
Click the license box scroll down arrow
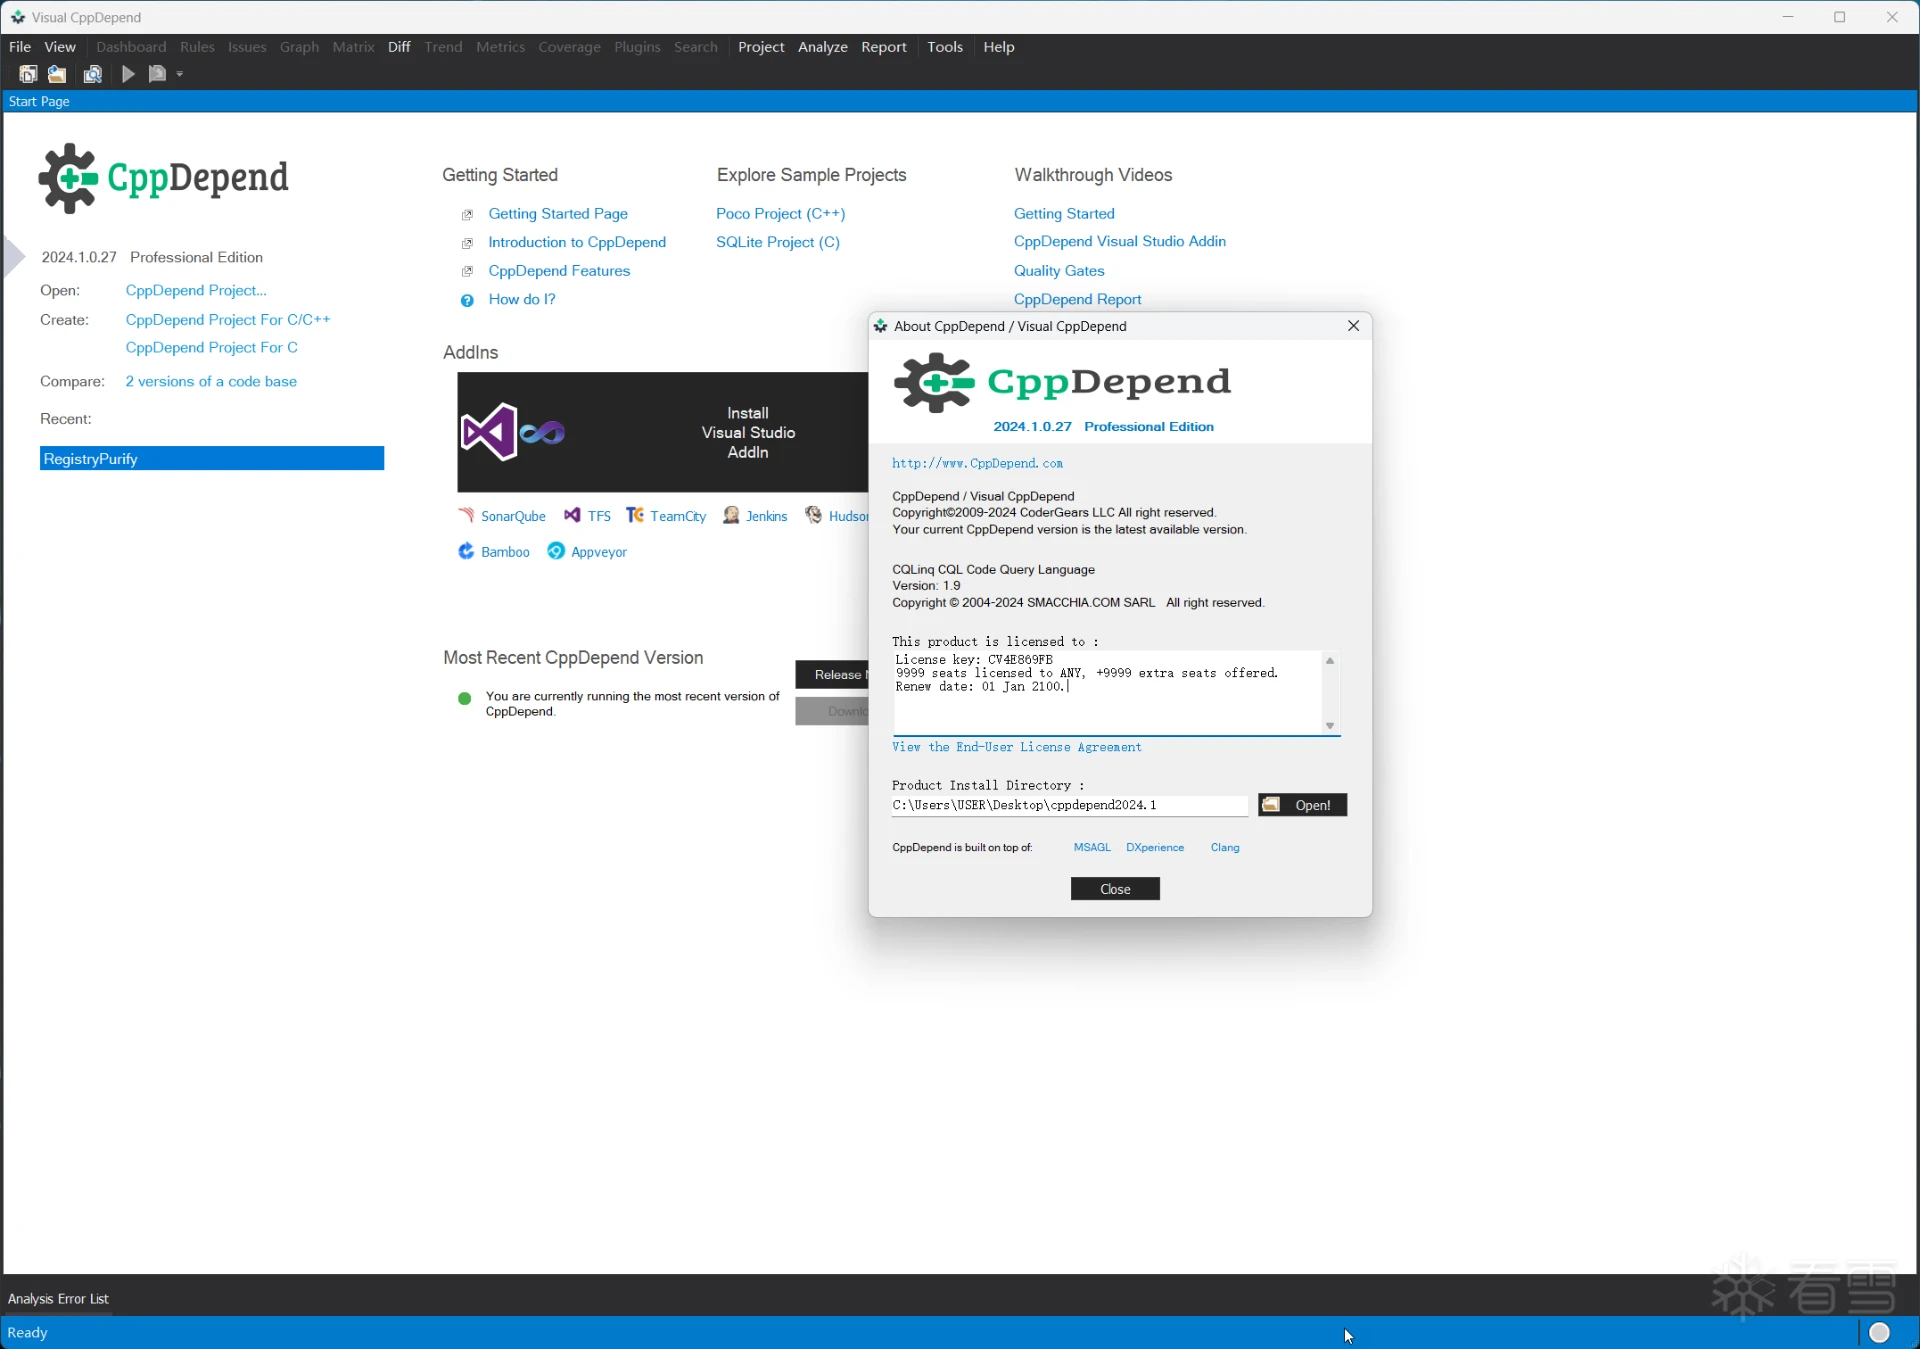click(1330, 726)
